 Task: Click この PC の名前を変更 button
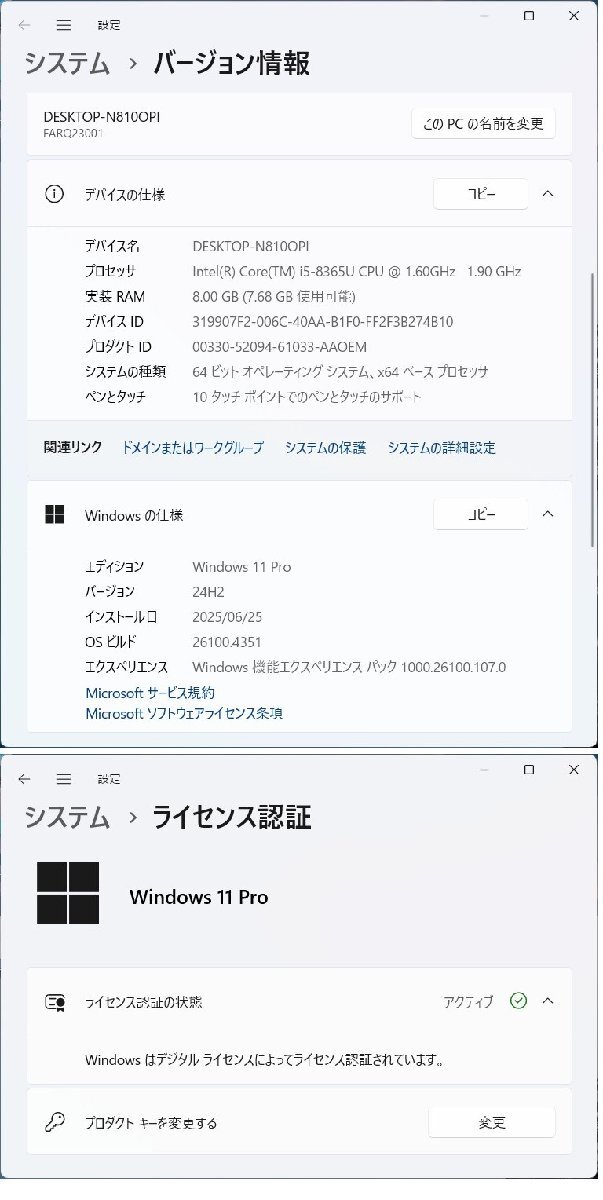point(483,123)
